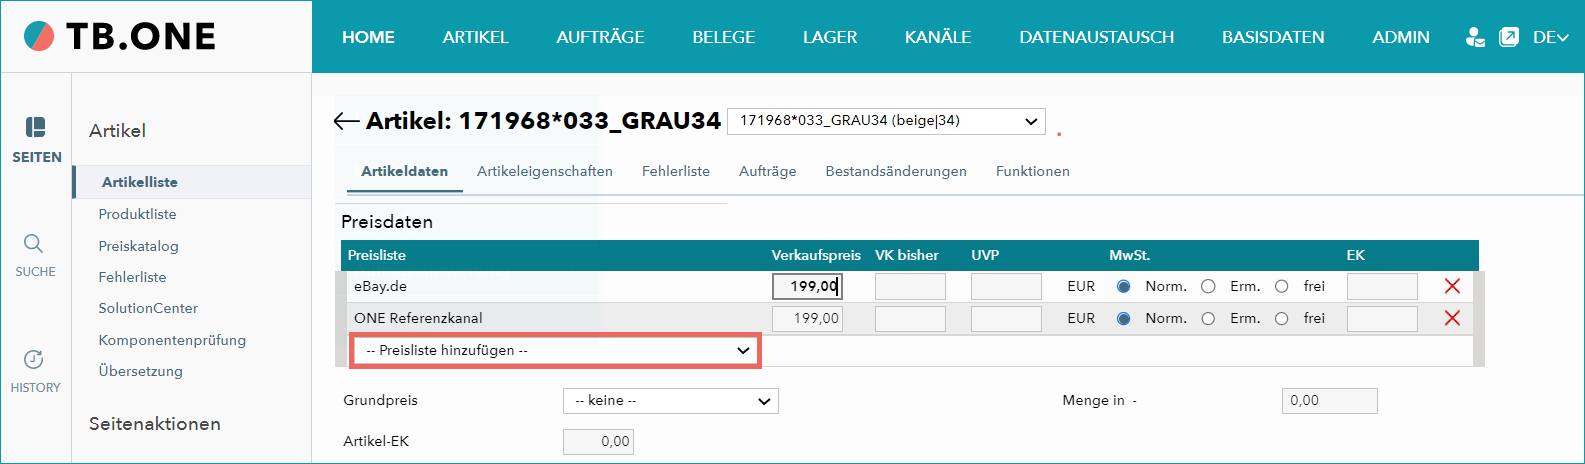1585x464 pixels.
Task: Switch to the Aufträge tab
Action: [768, 171]
